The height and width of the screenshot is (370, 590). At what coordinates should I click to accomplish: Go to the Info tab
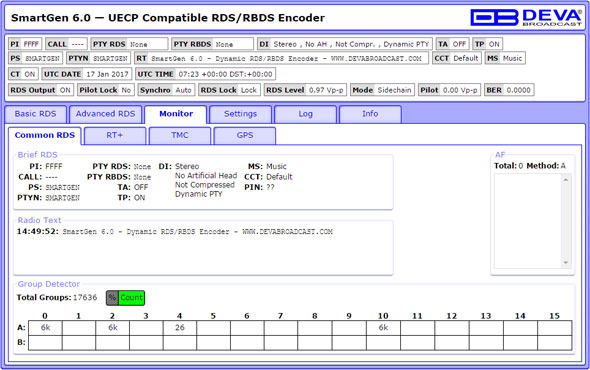pyautogui.click(x=370, y=114)
